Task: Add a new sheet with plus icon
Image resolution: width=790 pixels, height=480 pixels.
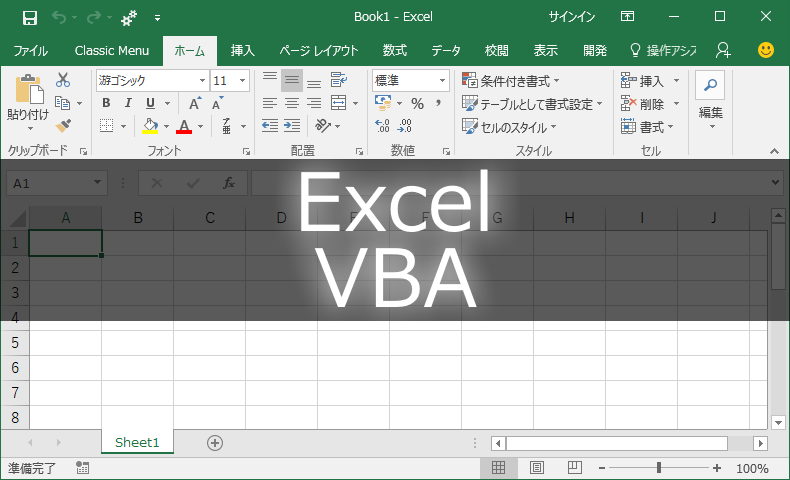Action: (x=215, y=443)
